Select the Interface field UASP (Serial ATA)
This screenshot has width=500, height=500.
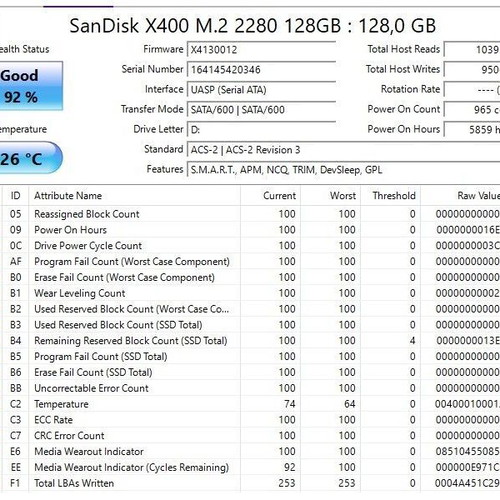point(261,90)
